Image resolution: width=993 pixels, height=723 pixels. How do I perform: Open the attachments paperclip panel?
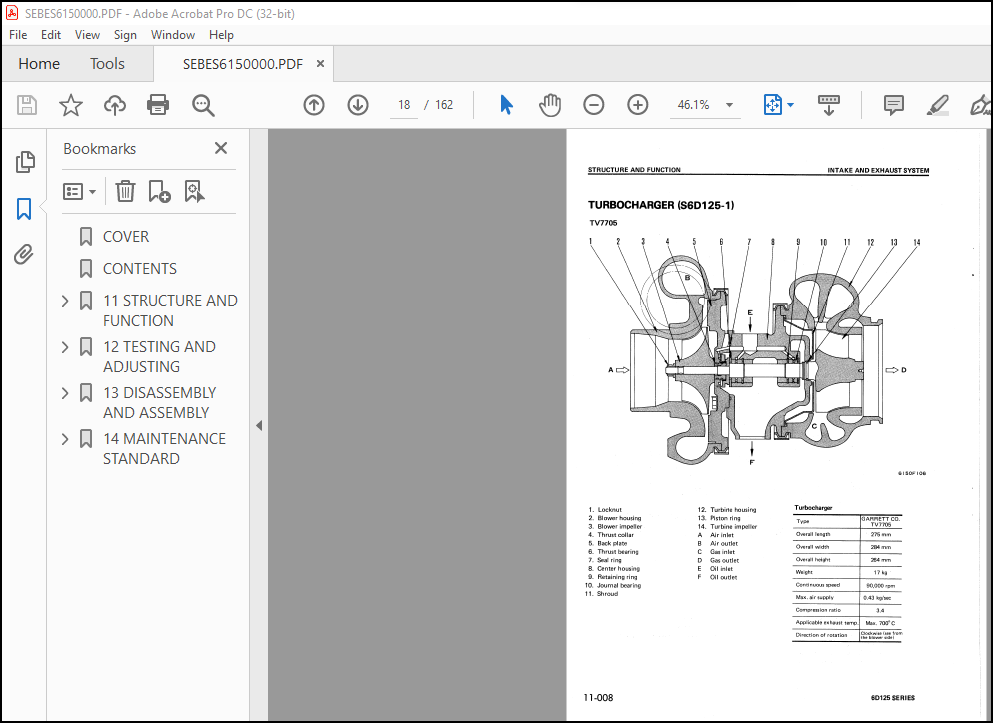[x=24, y=255]
